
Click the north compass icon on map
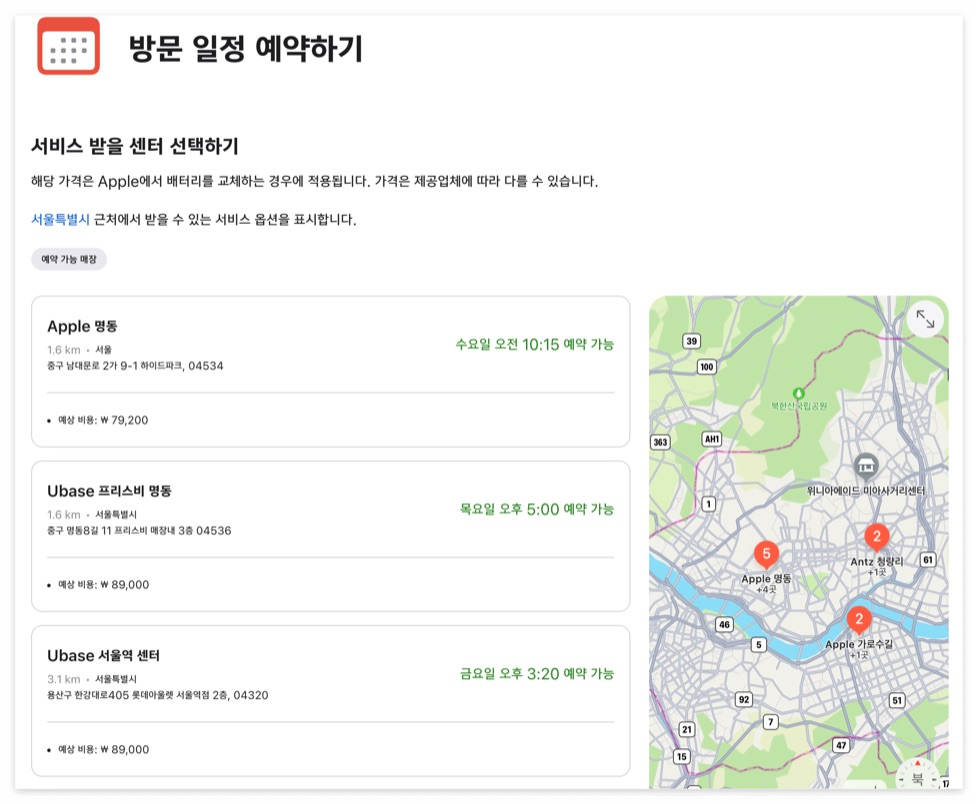click(x=917, y=775)
